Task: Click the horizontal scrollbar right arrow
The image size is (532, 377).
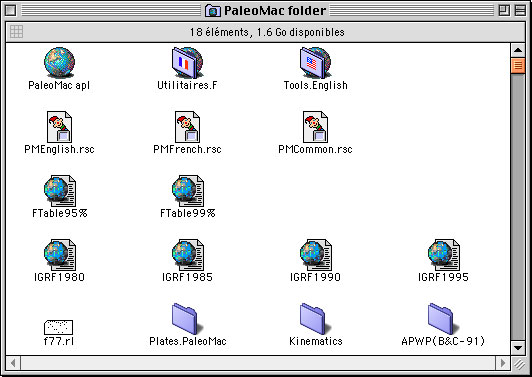Action: pos(503,363)
